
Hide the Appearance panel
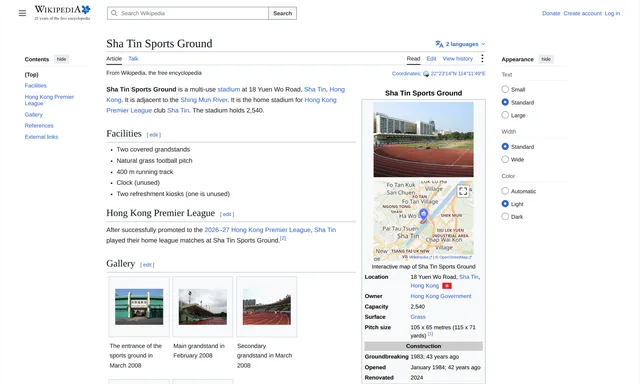[x=546, y=59]
